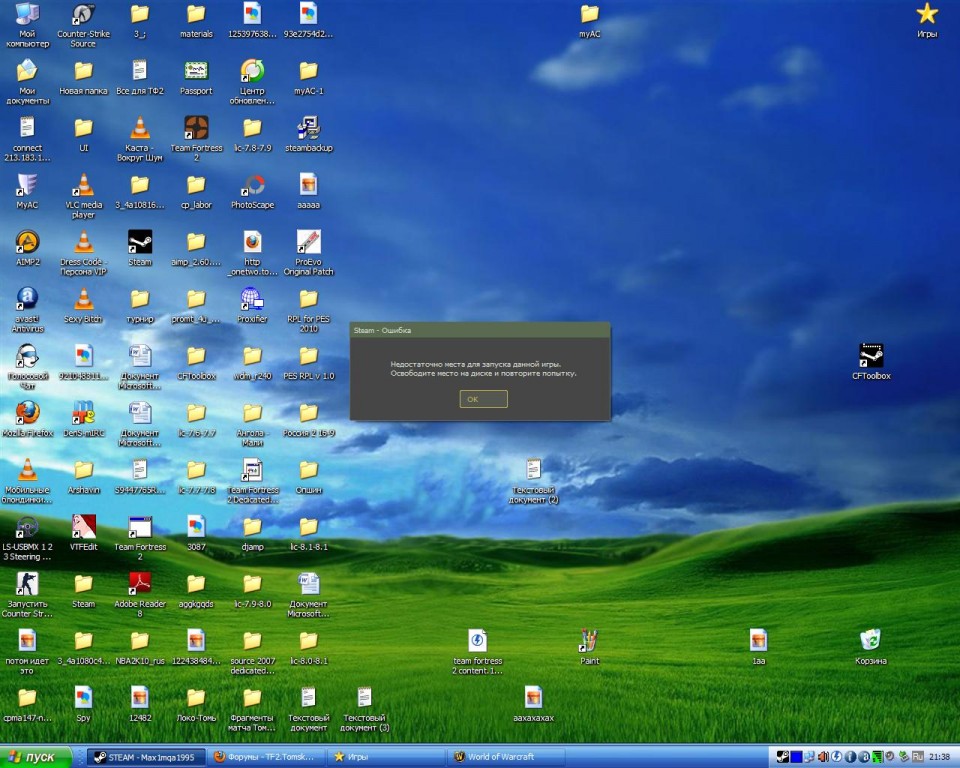Select the Steam shortcut beside Dress Code
Image resolution: width=960 pixels, height=768 pixels.
140,249
